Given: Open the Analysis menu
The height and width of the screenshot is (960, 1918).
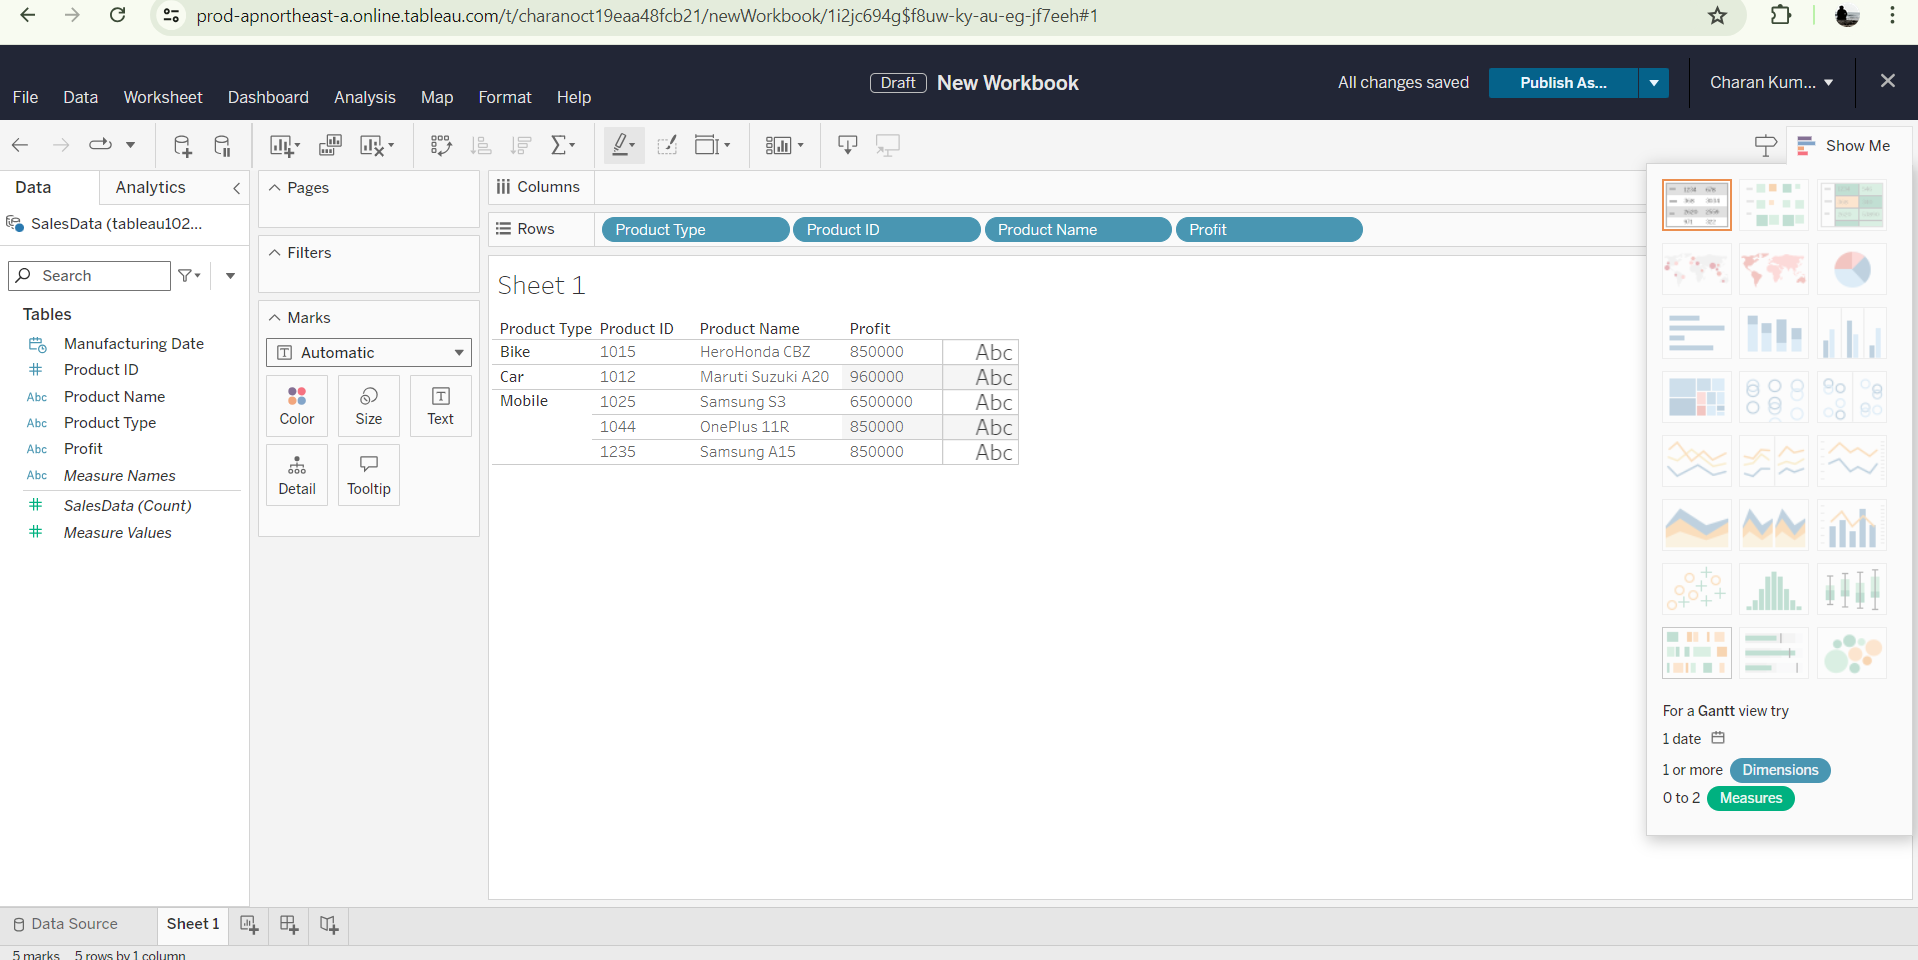Looking at the screenshot, I should pyautogui.click(x=364, y=97).
